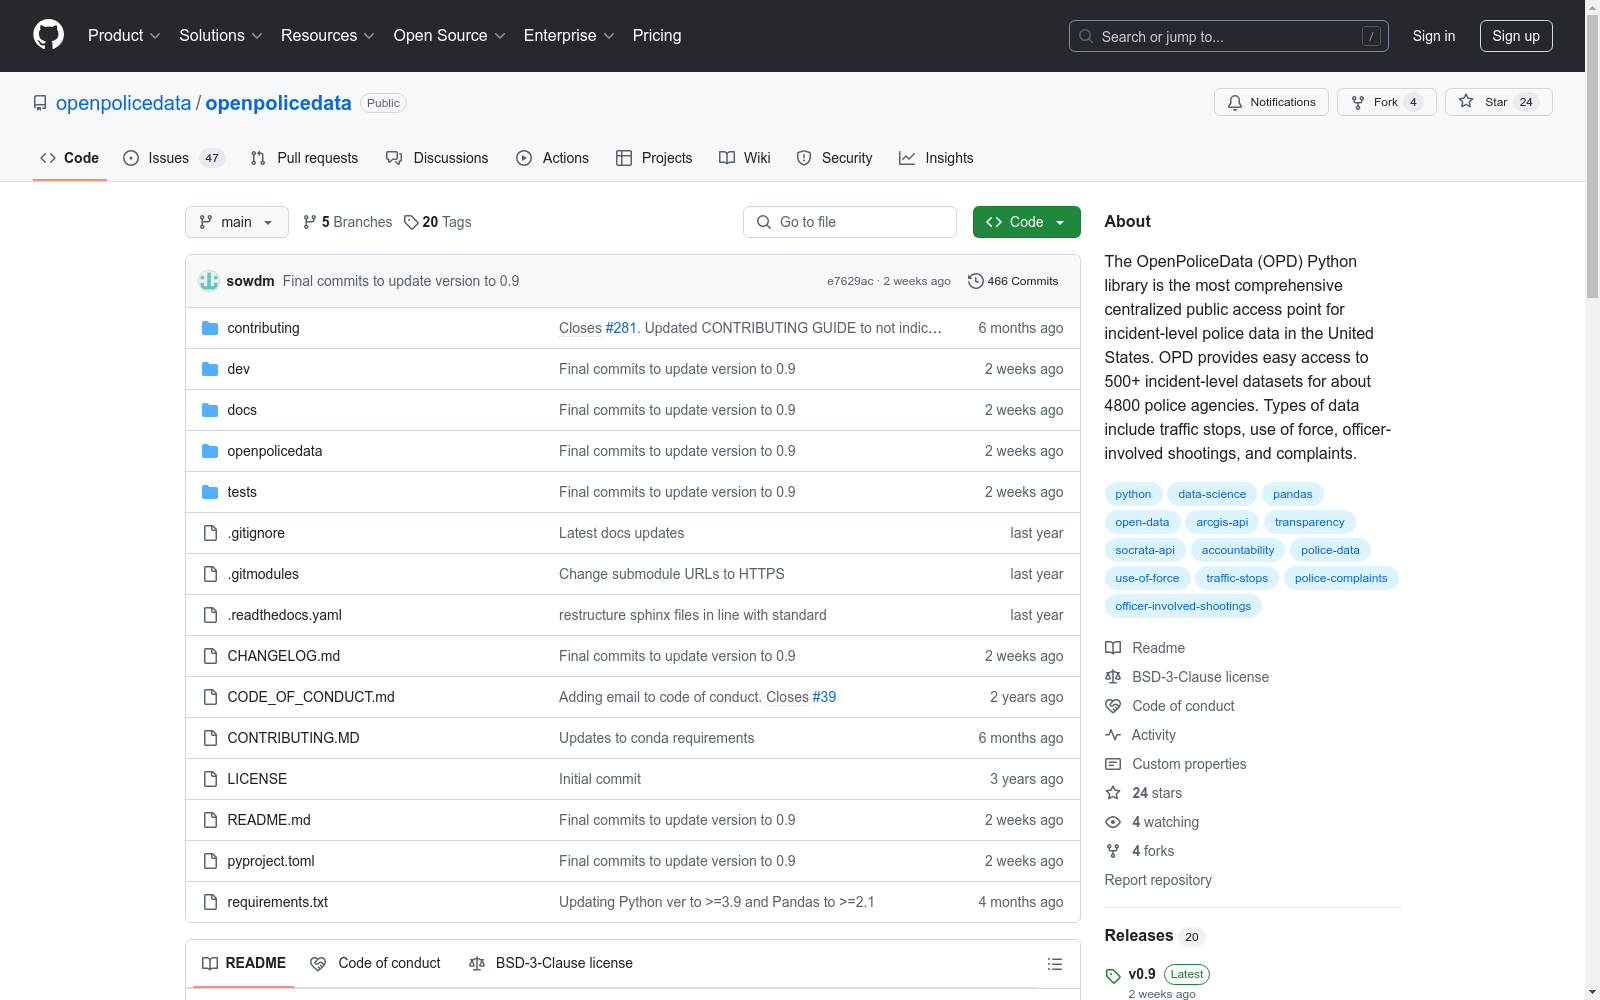Open the README outline list icon
The image size is (1600, 1000).
[x=1054, y=964]
